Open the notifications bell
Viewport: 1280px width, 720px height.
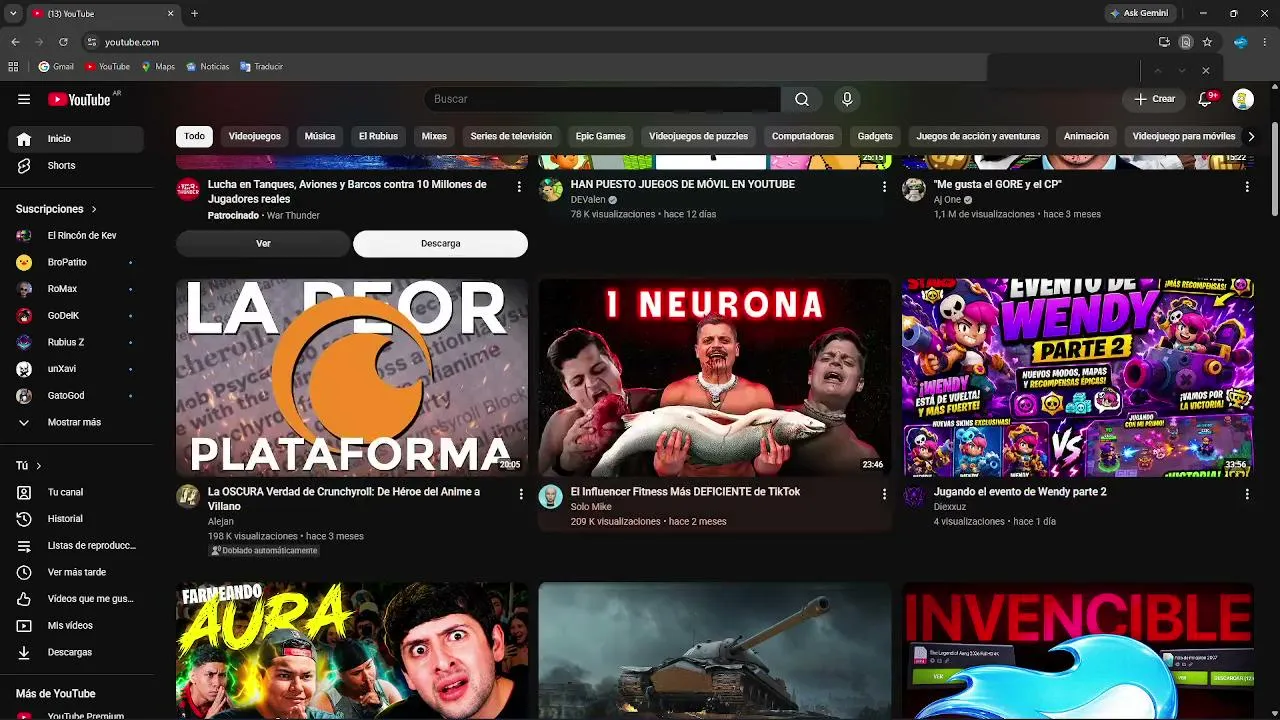(1205, 99)
